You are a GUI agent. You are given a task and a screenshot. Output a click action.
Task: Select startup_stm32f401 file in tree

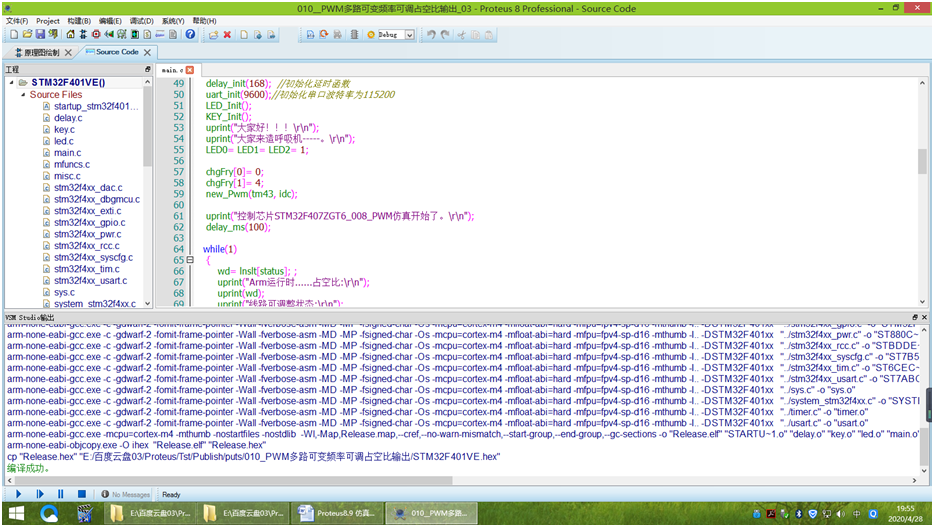coord(95,106)
